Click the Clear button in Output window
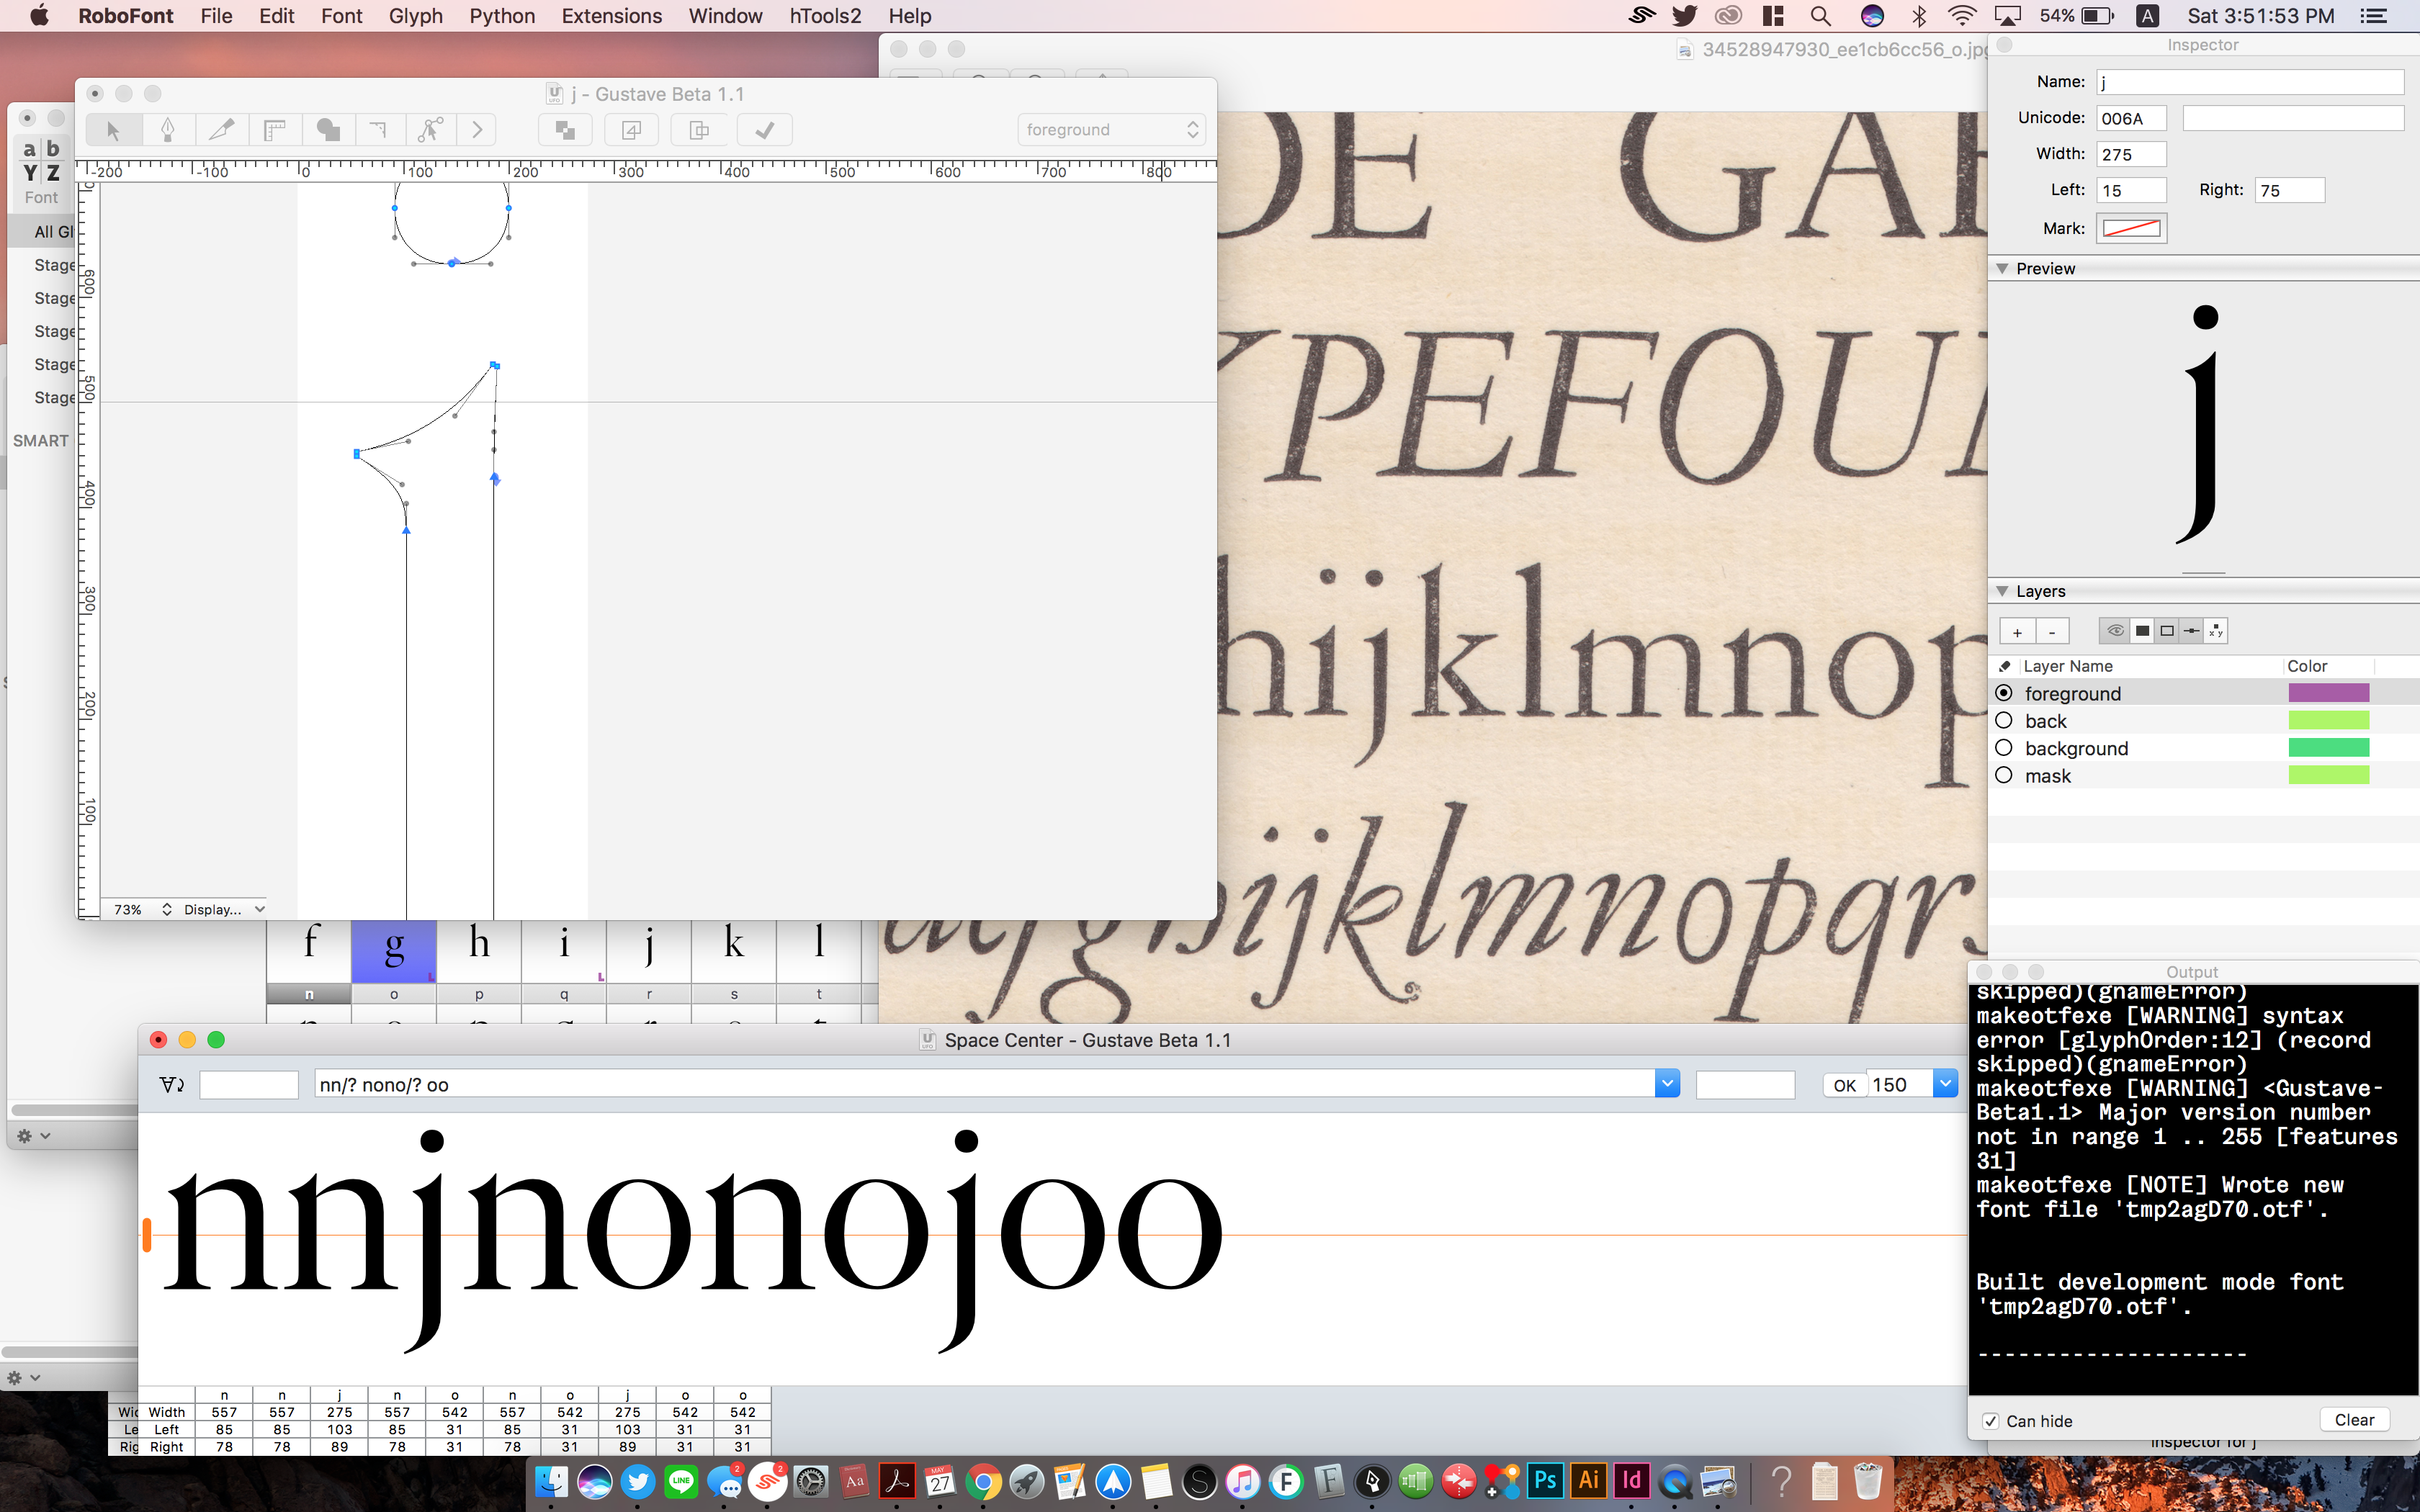The width and height of the screenshot is (2420, 1512). (2354, 1420)
